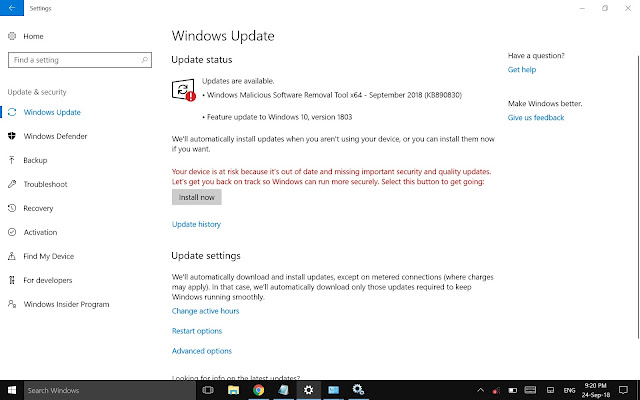
Task: Open For developers via its tools icon
Action: click(12, 280)
